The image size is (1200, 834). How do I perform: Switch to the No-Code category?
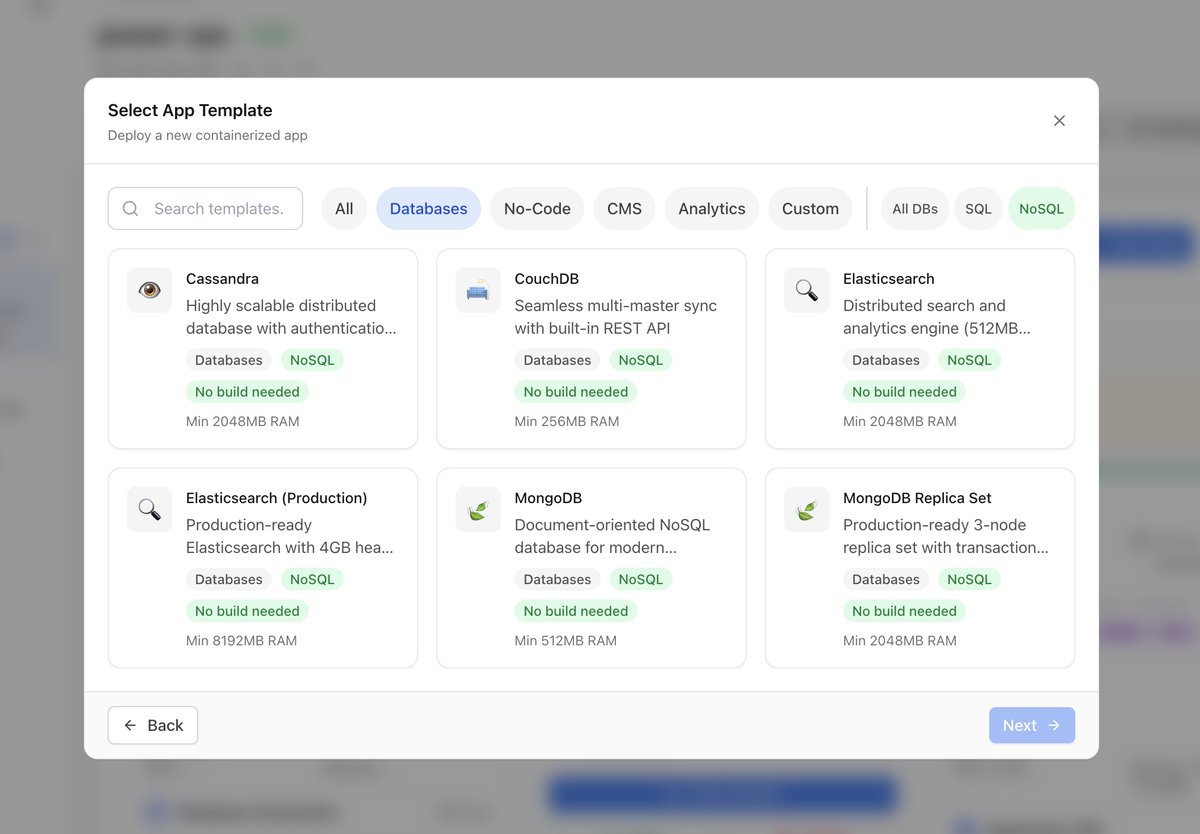[537, 208]
